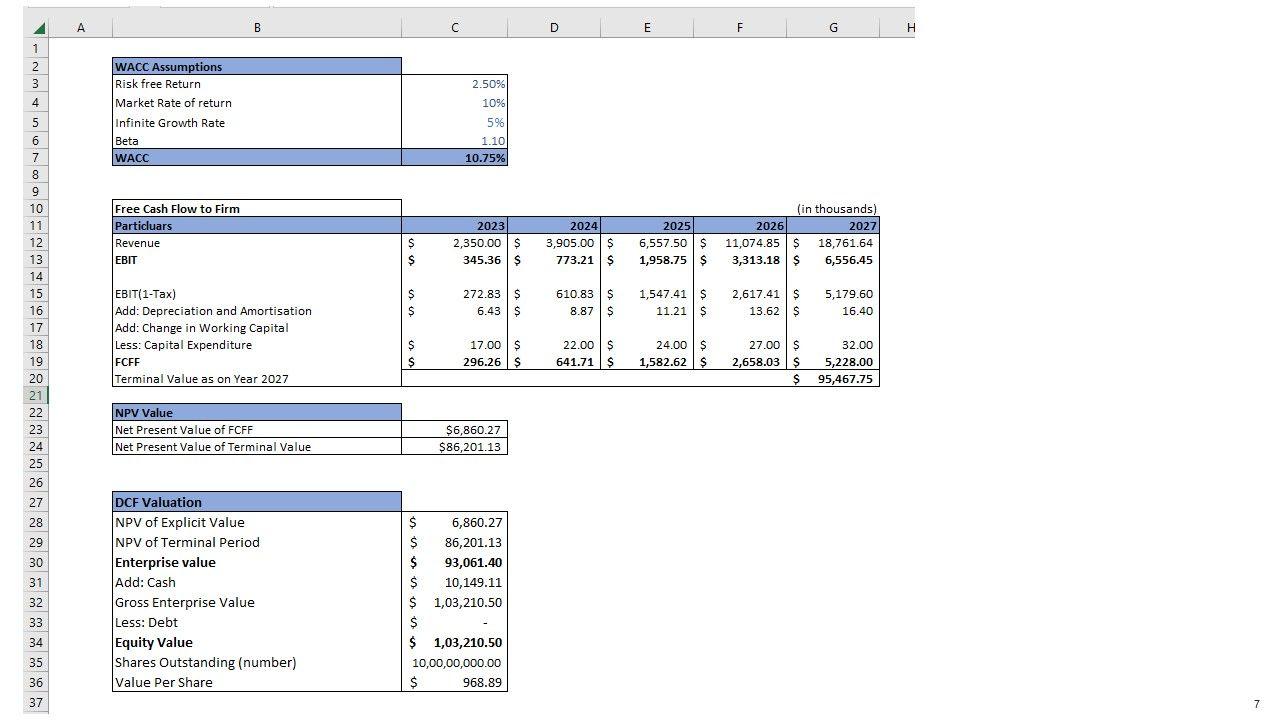Click the Add: Cash 10,149.11 cell

(455, 583)
